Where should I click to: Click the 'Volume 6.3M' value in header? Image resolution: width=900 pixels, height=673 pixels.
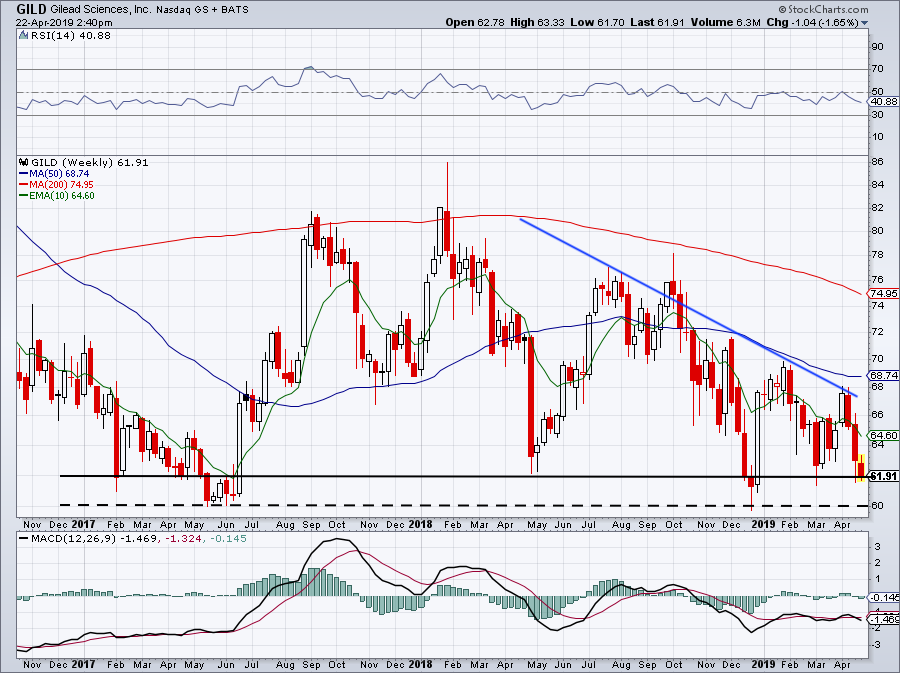point(726,23)
